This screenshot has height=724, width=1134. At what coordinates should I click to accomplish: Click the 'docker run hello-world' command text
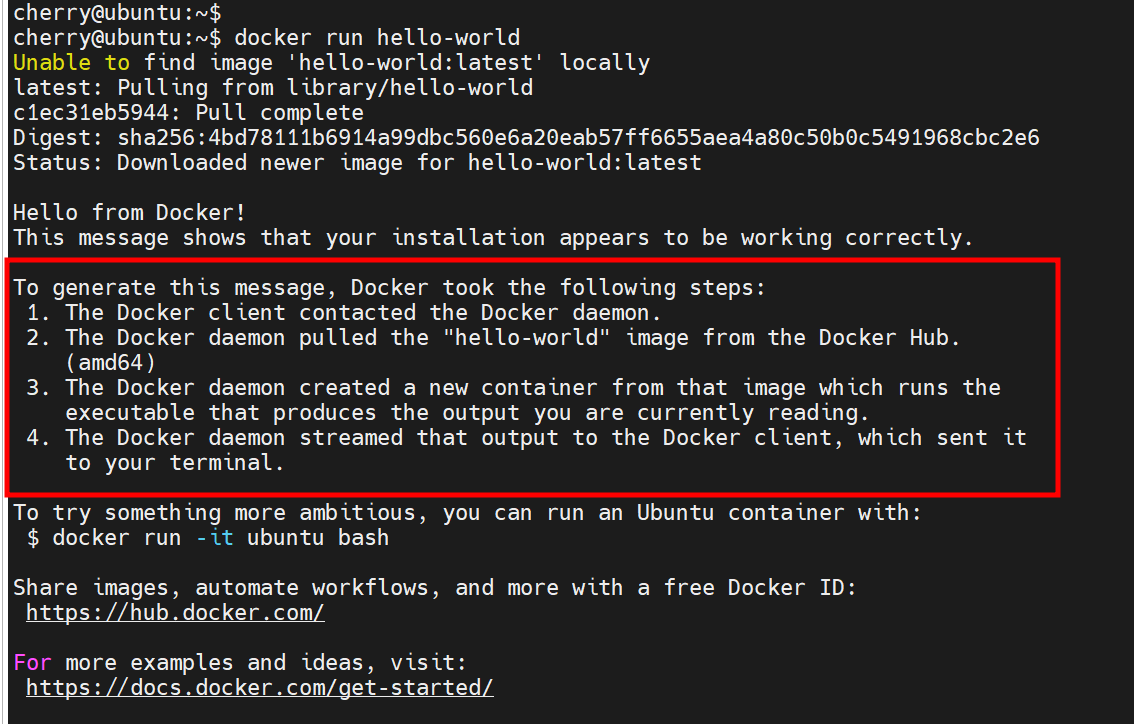click(x=377, y=38)
